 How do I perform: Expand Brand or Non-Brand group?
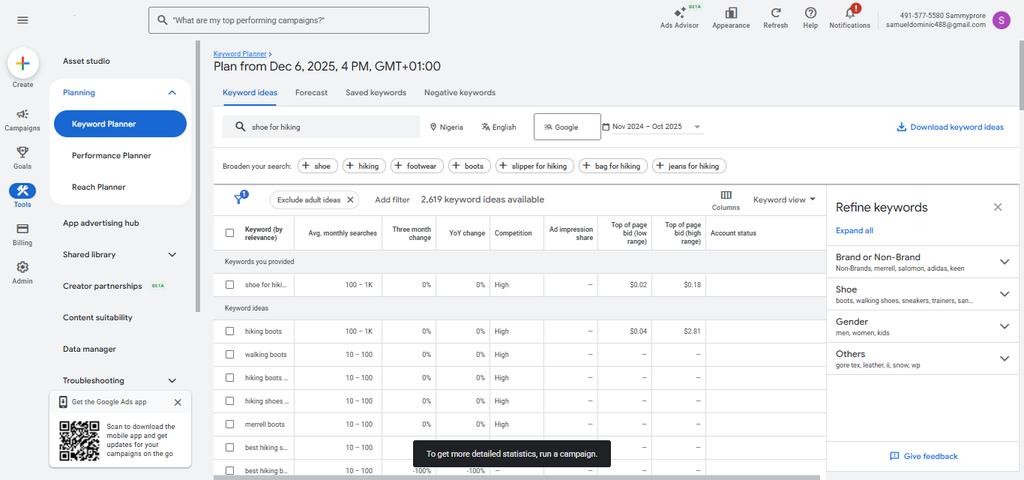[x=1004, y=262]
